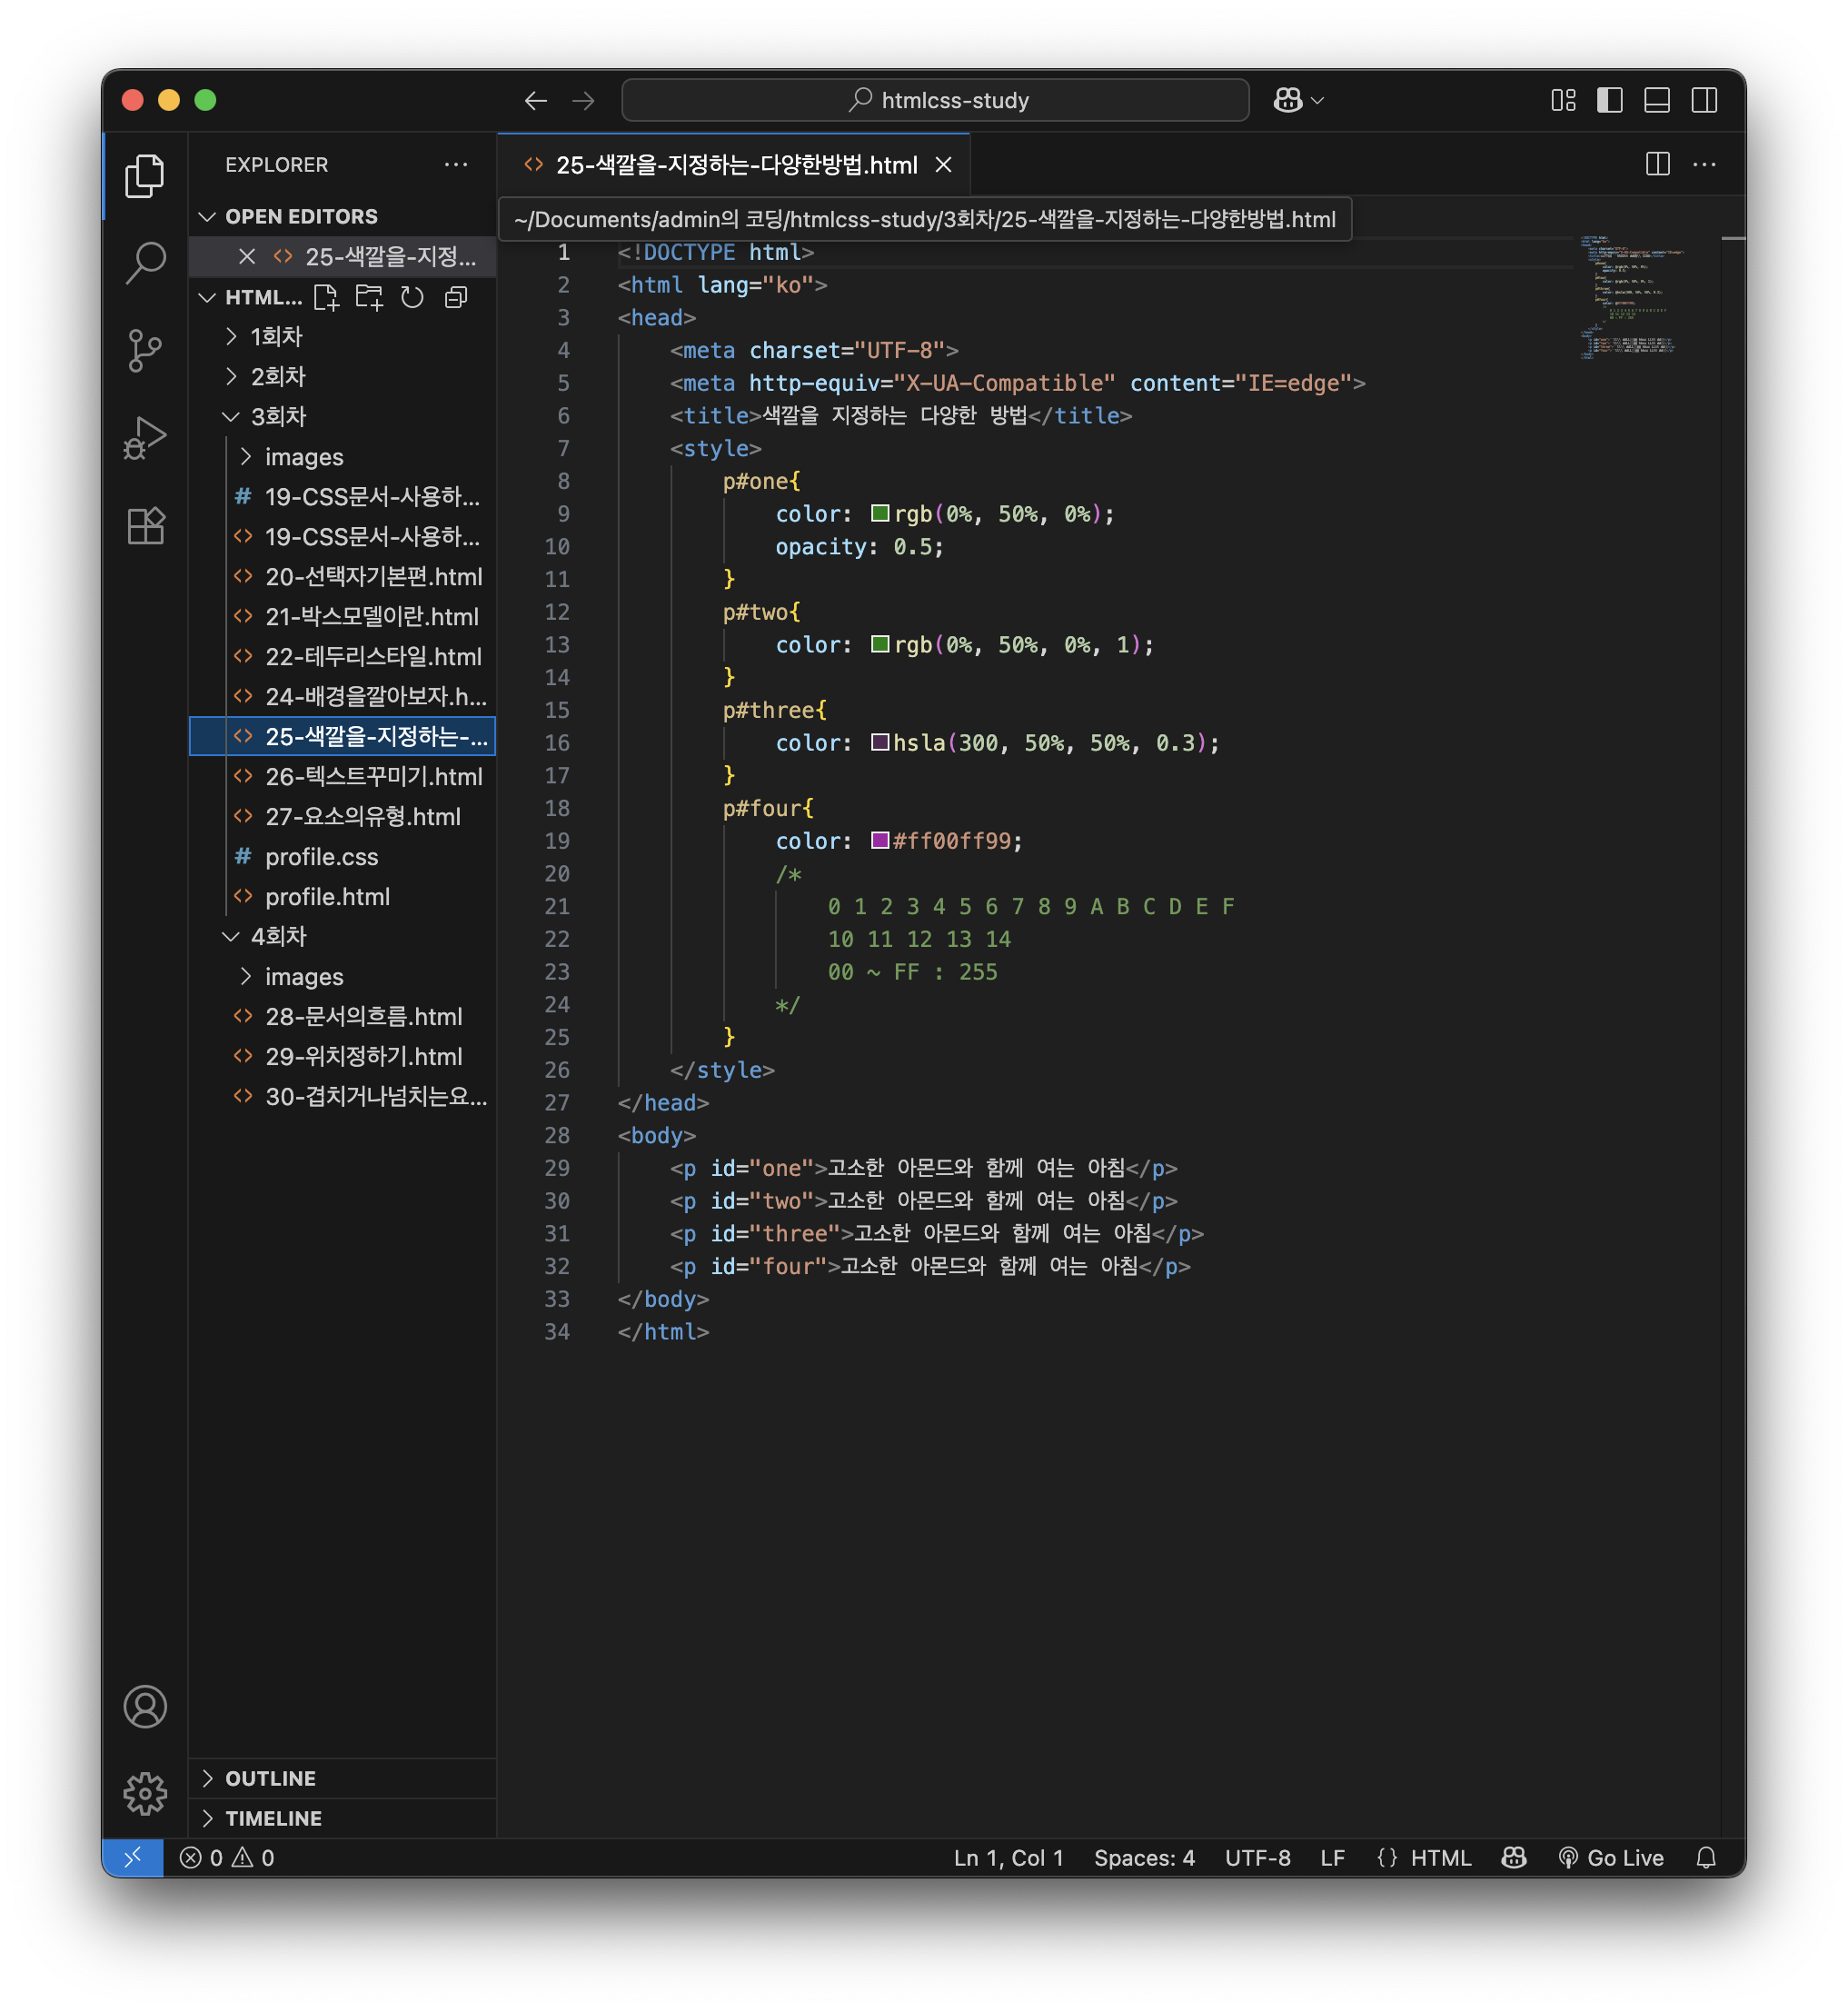Click the New File icon in explorer
Image resolution: width=1848 pixels, height=2012 pixels.
(x=326, y=297)
